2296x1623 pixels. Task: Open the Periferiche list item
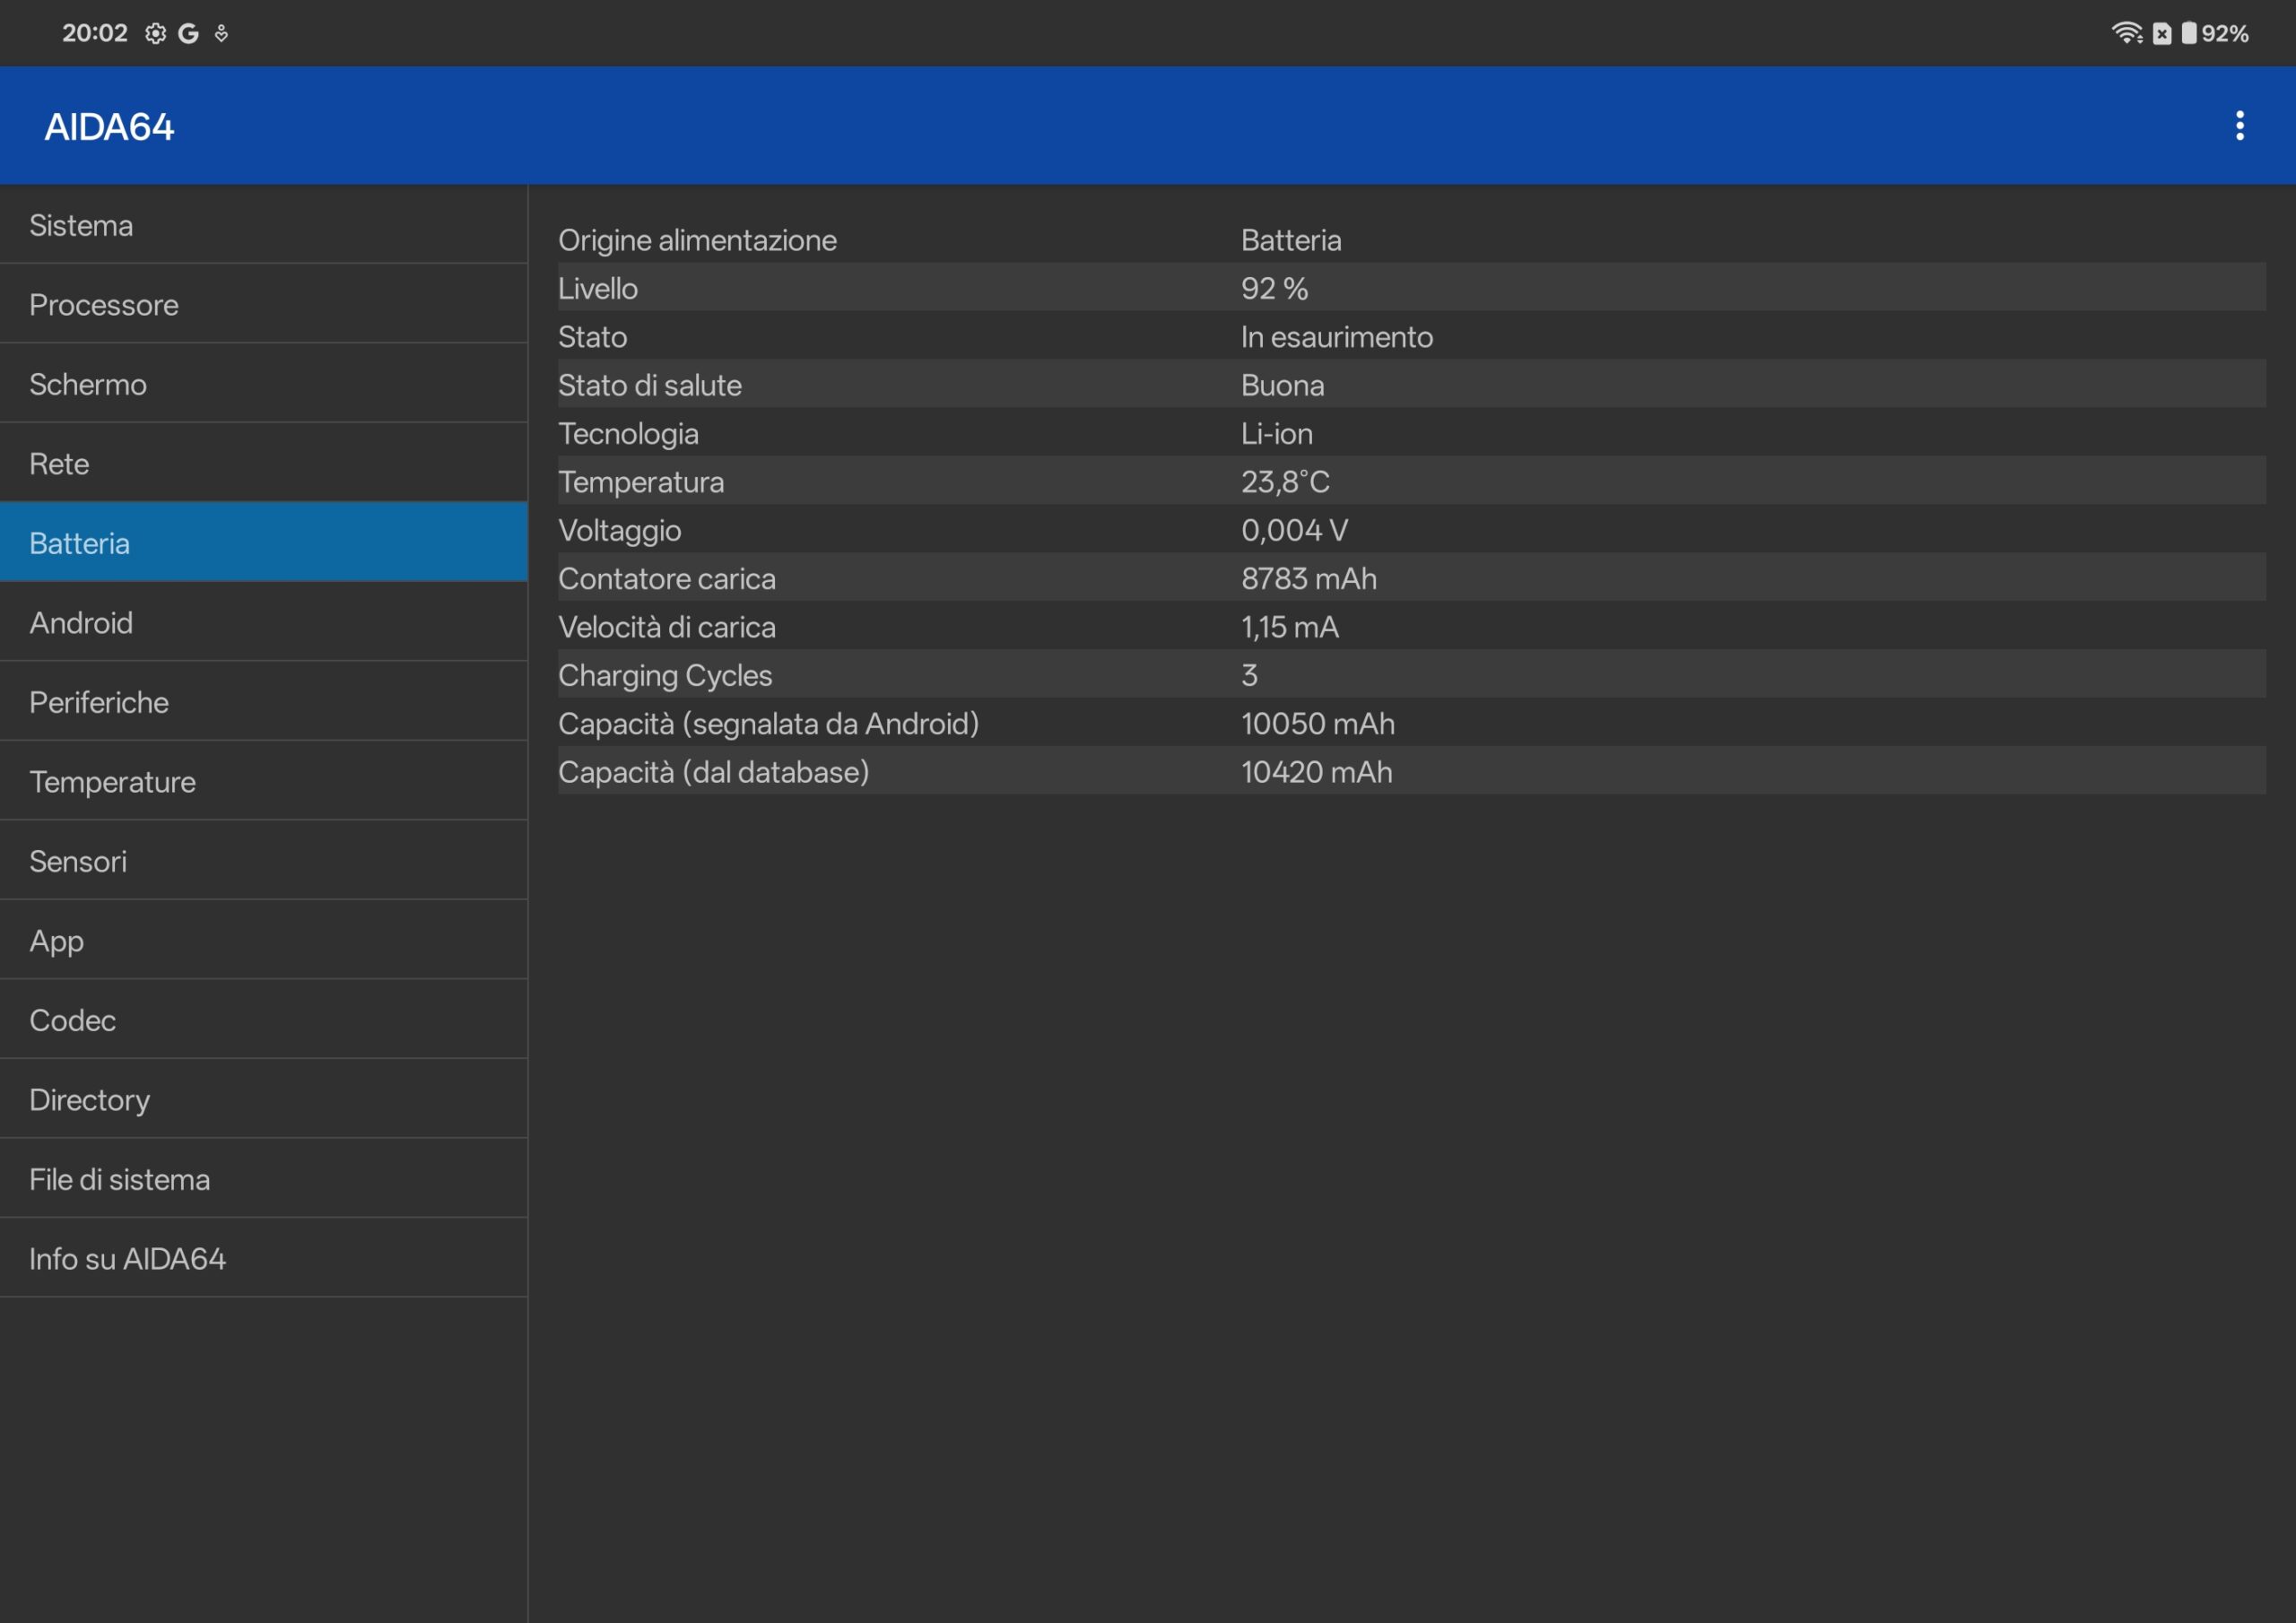coord(263,702)
